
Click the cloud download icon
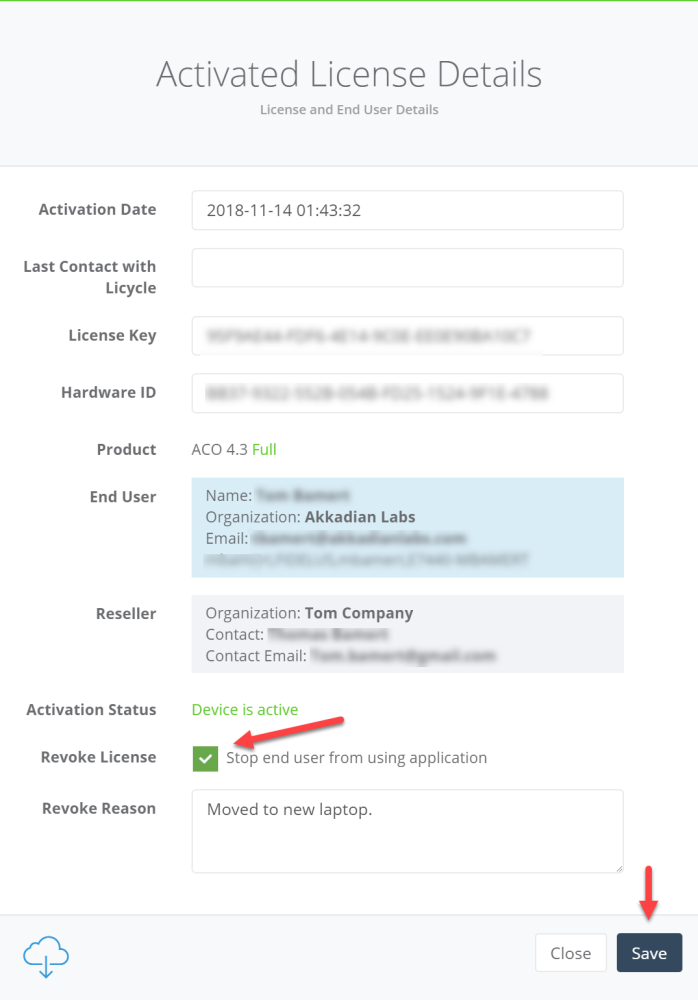coord(45,956)
